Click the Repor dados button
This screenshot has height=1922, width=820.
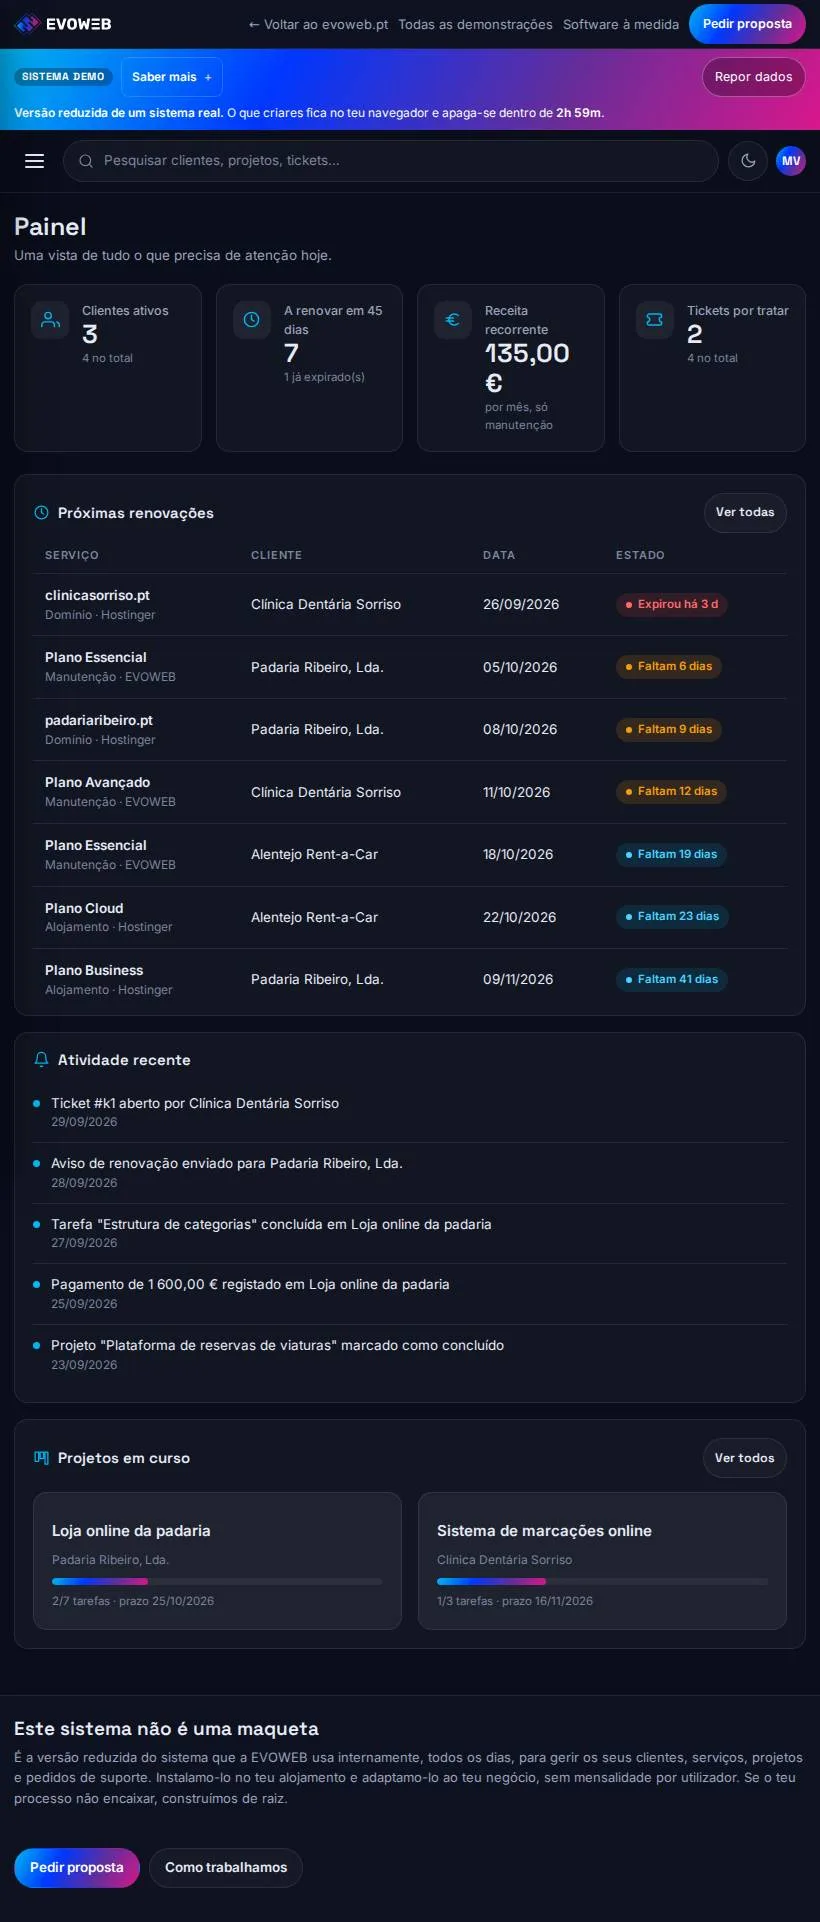[753, 77]
